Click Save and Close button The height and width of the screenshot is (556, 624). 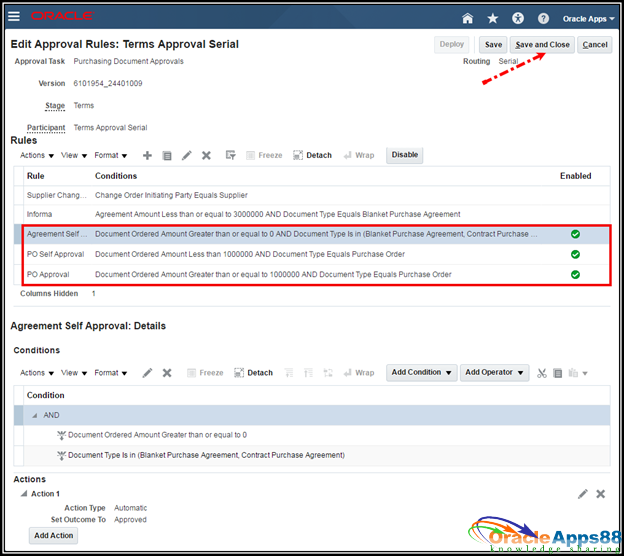pos(542,45)
